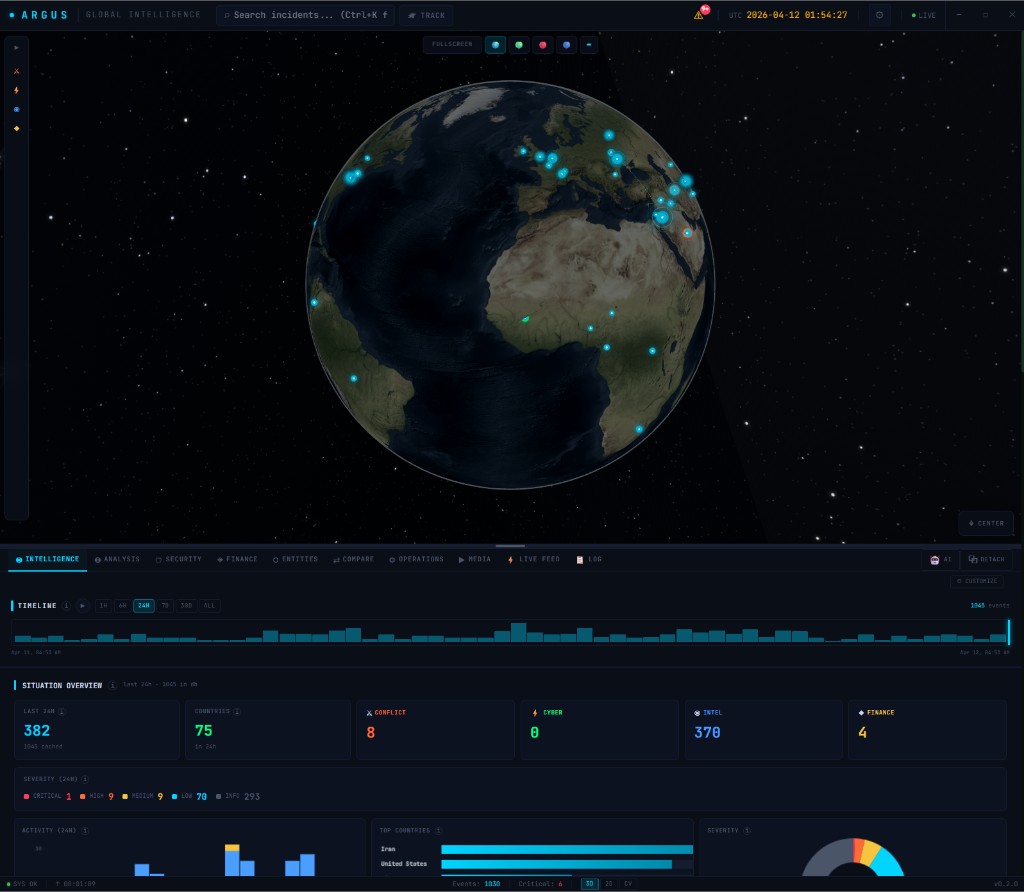Expand the left sidebar with its arrow
The image size is (1024, 892).
[x=16, y=45]
